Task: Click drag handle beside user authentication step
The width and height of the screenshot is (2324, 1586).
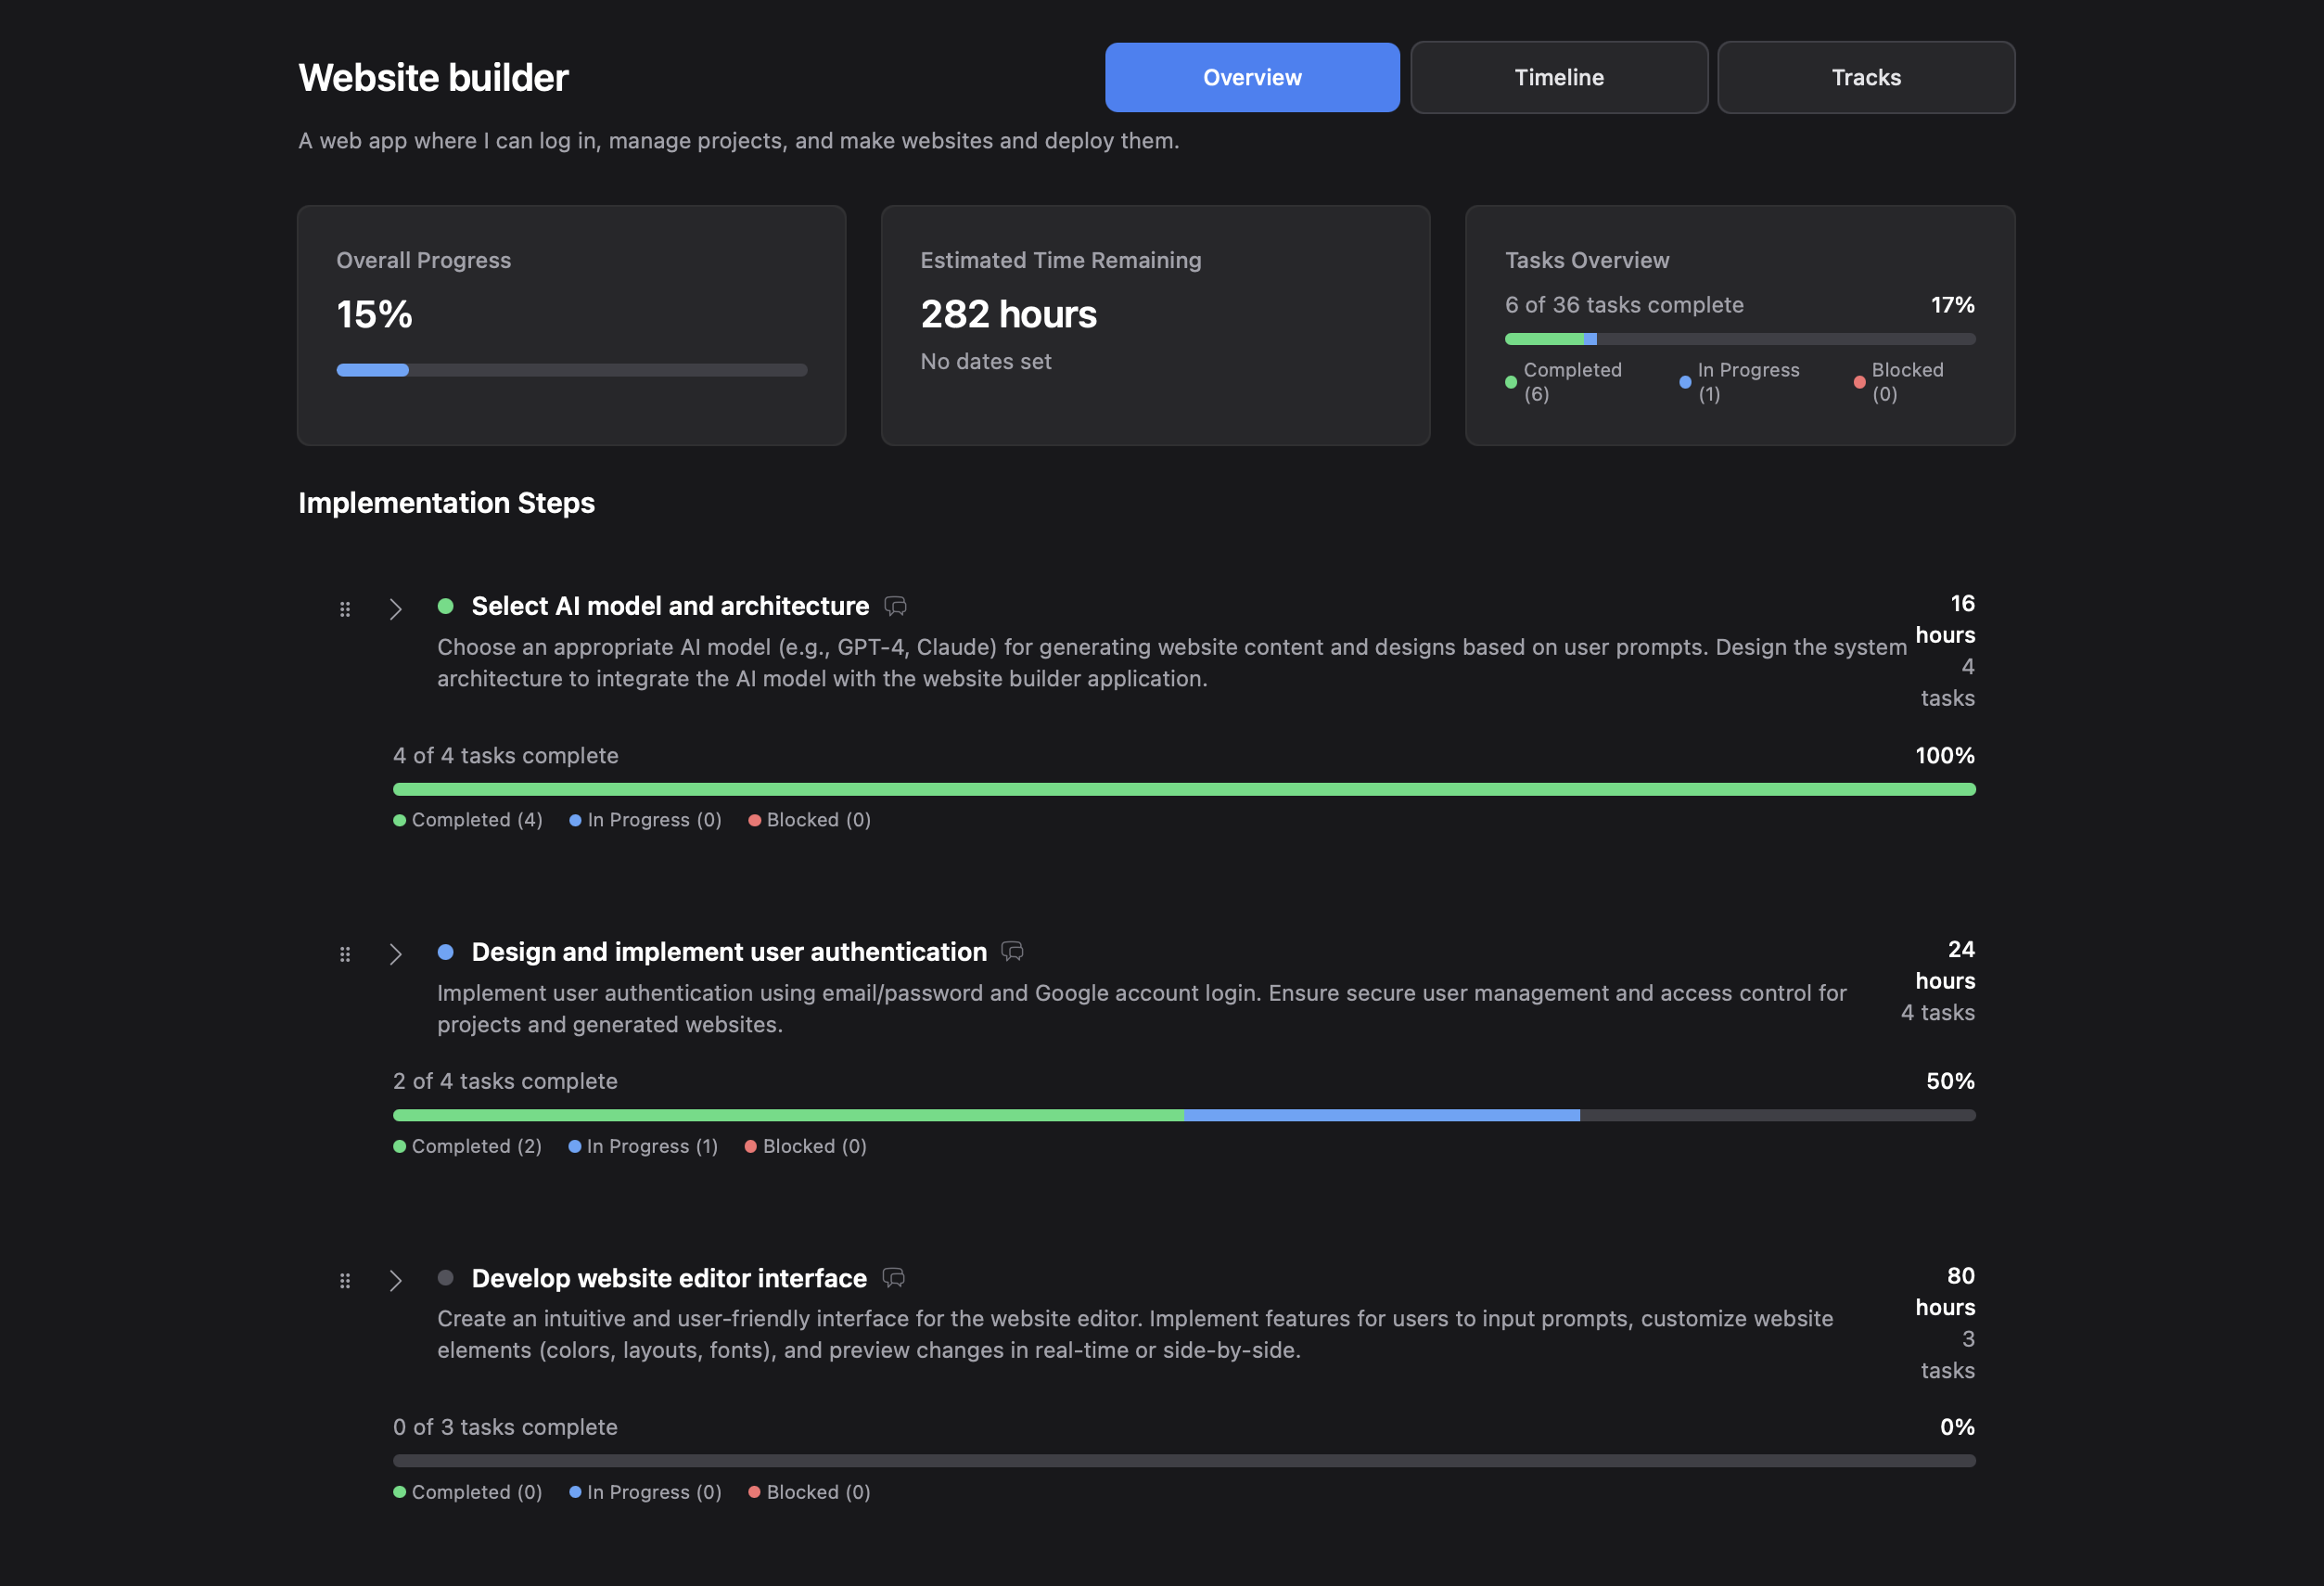Action: [x=345, y=954]
